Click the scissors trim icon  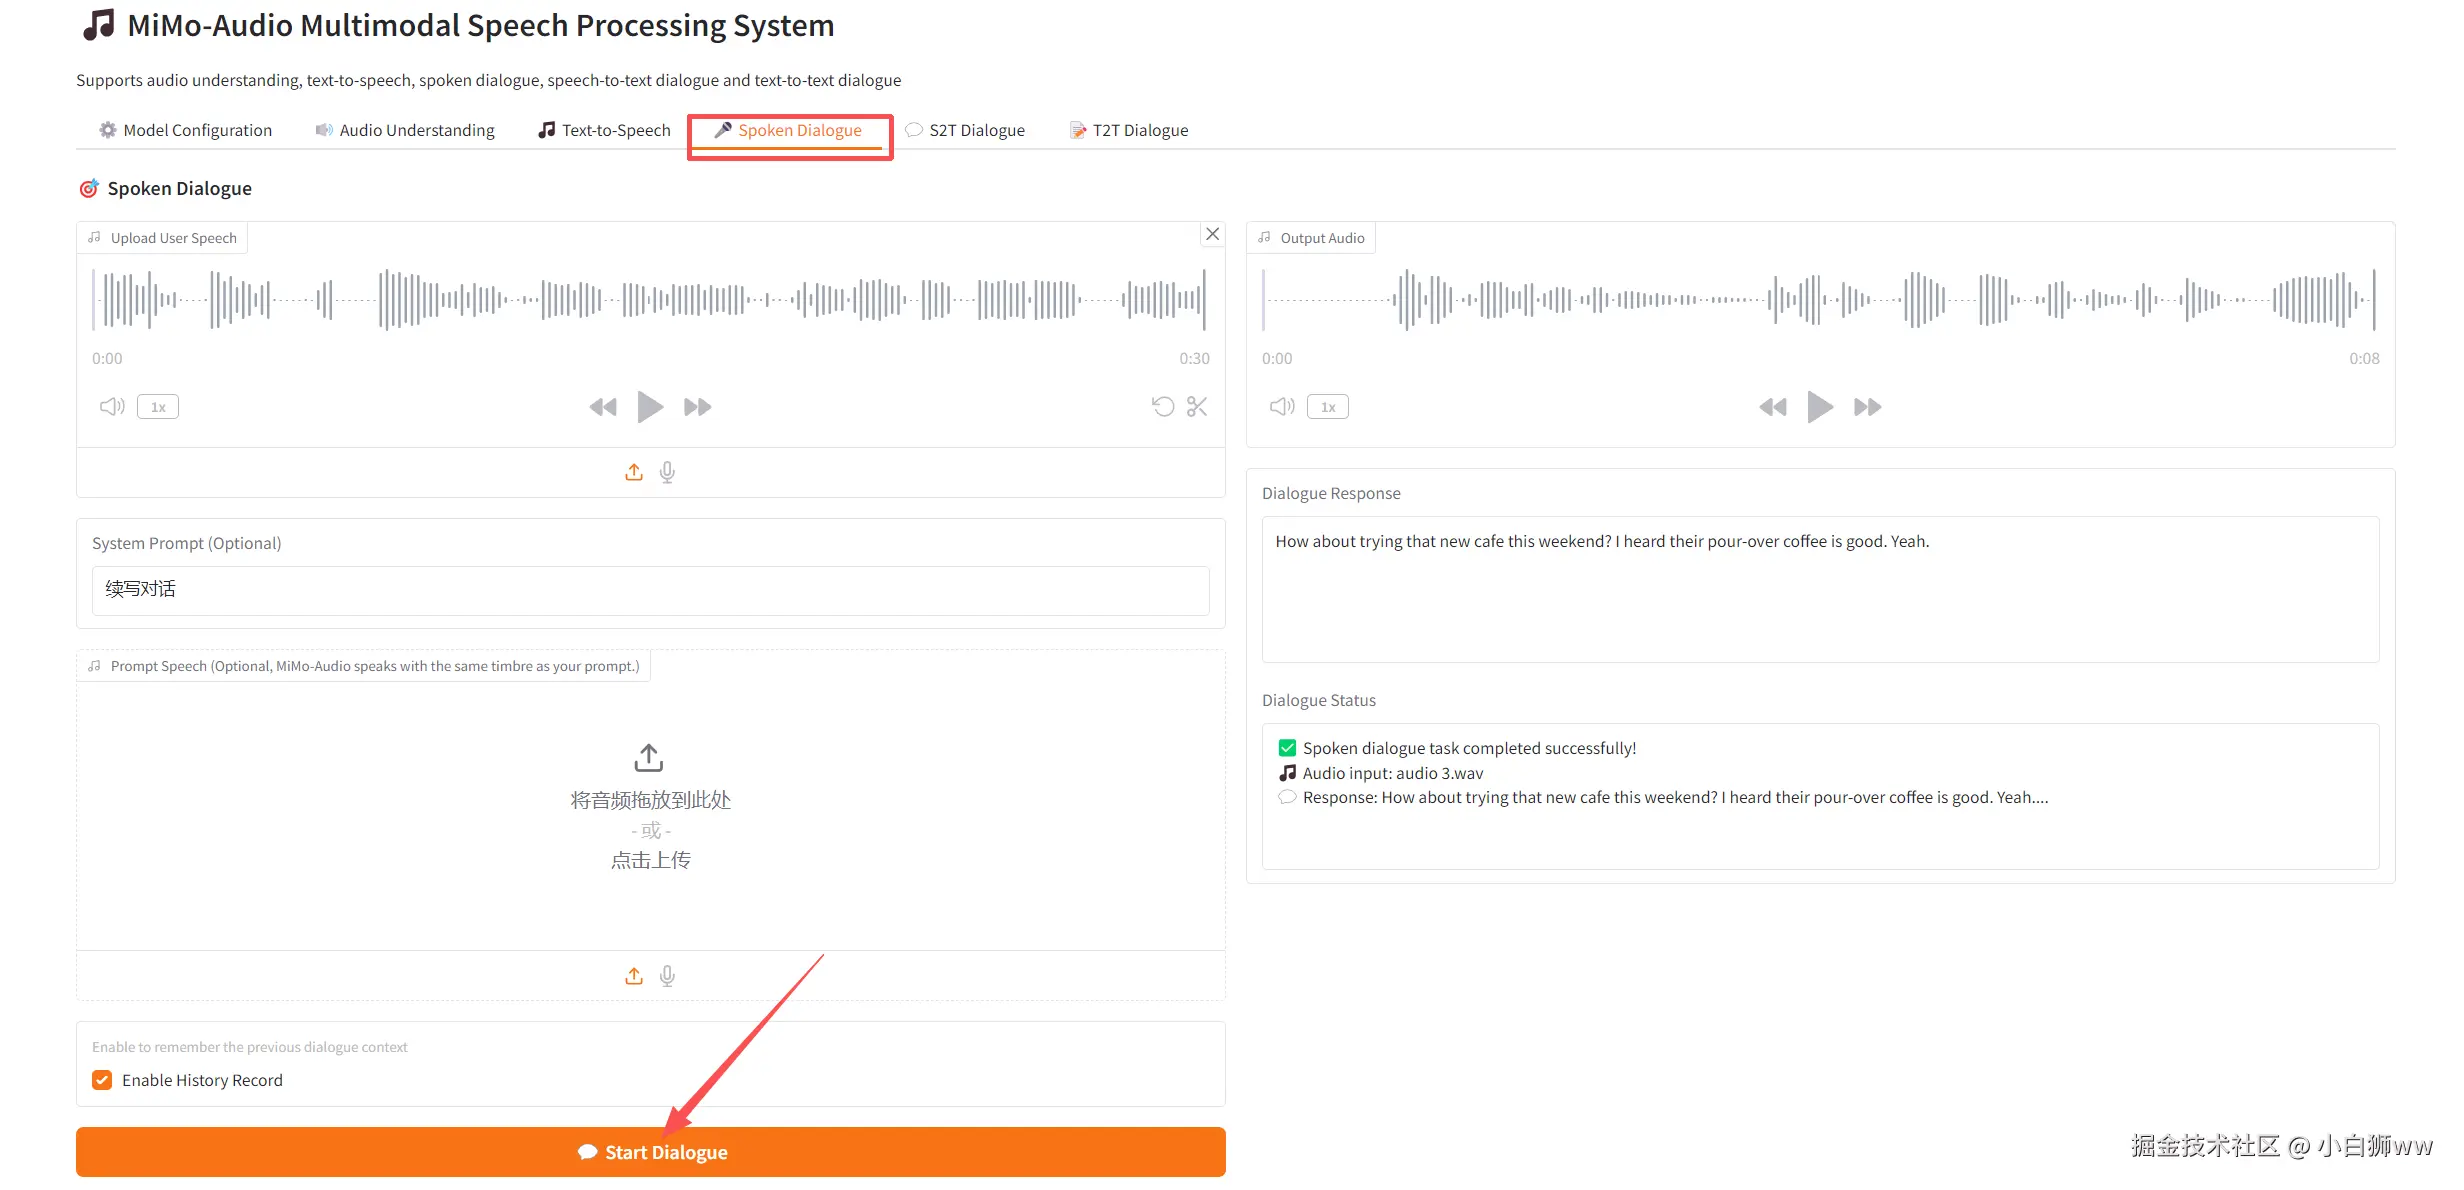coord(1197,406)
